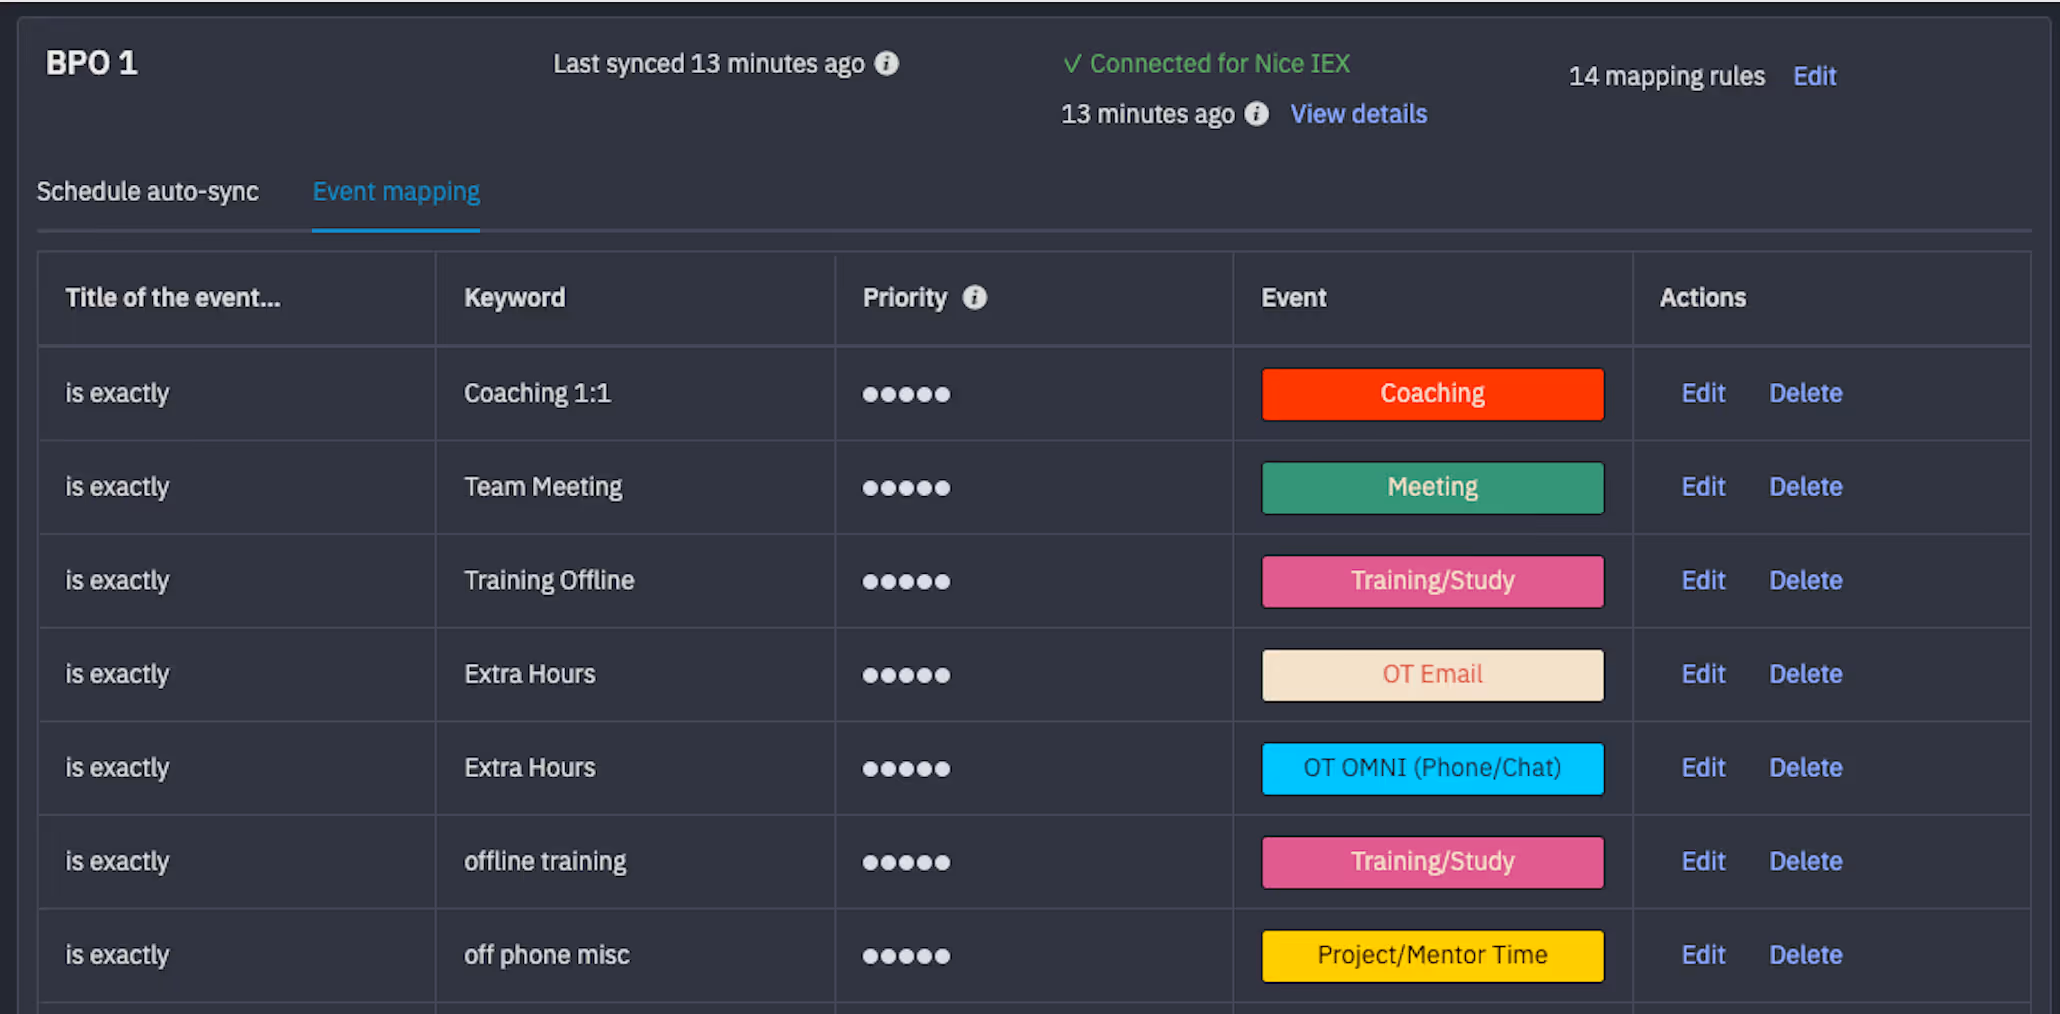Click the red Coaching event tag
The height and width of the screenshot is (1014, 2060).
[1433, 394]
